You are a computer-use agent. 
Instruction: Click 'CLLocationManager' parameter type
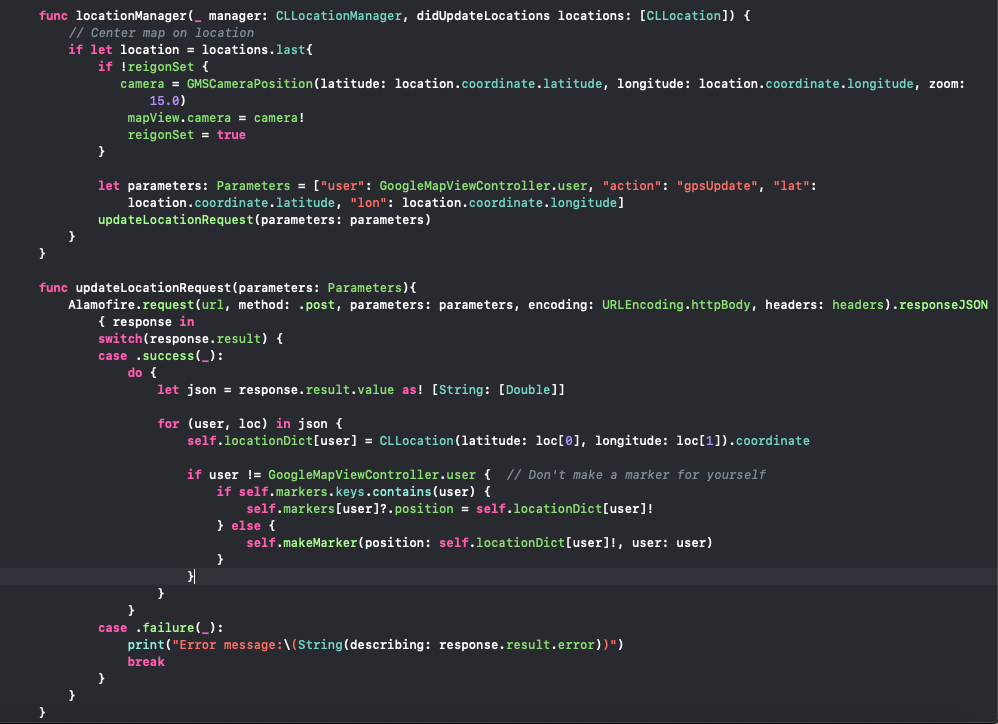pos(339,15)
